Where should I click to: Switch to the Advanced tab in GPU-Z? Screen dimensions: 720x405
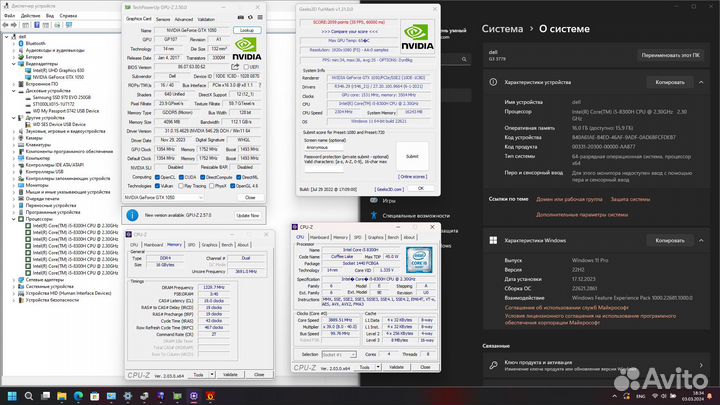[x=184, y=19]
